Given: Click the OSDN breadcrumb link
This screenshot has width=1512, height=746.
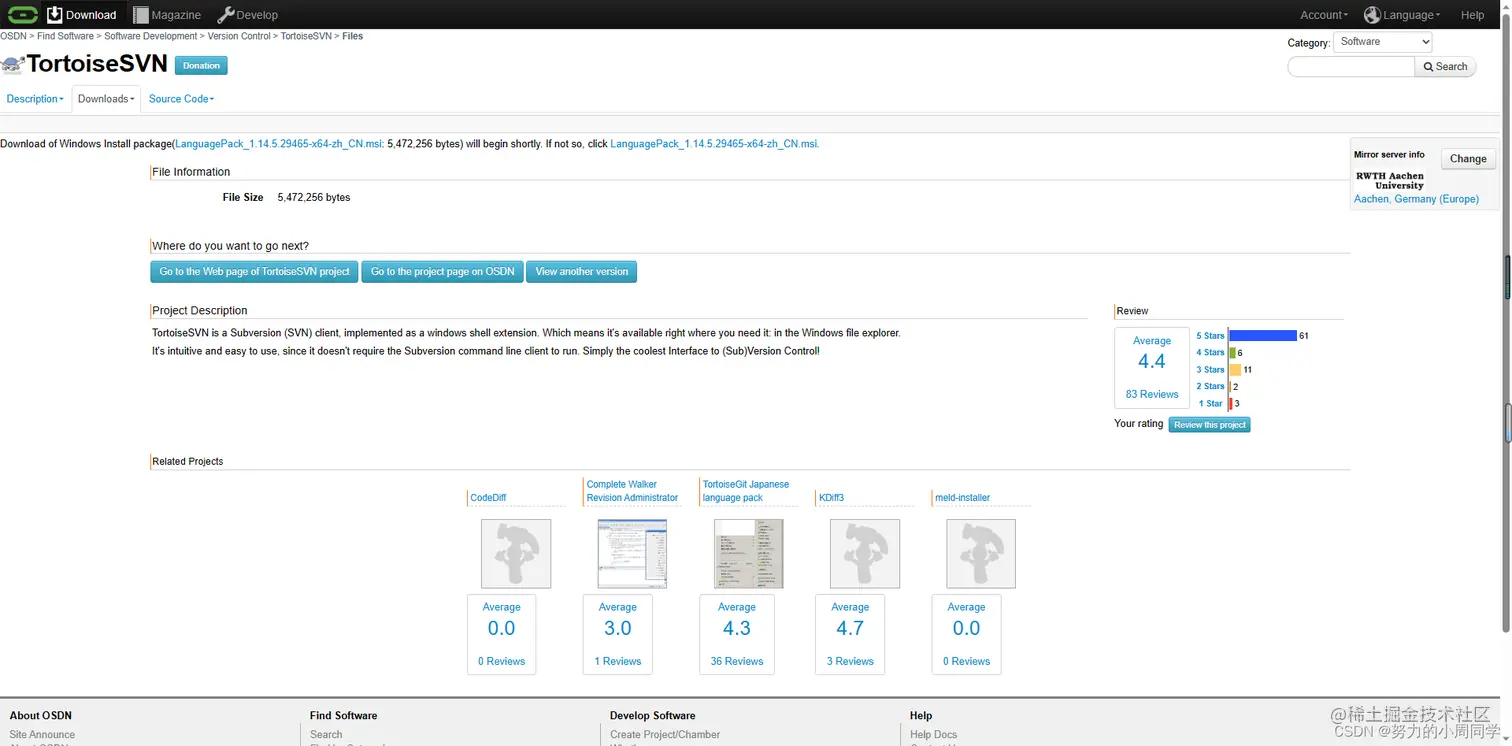Looking at the screenshot, I should coord(13,36).
